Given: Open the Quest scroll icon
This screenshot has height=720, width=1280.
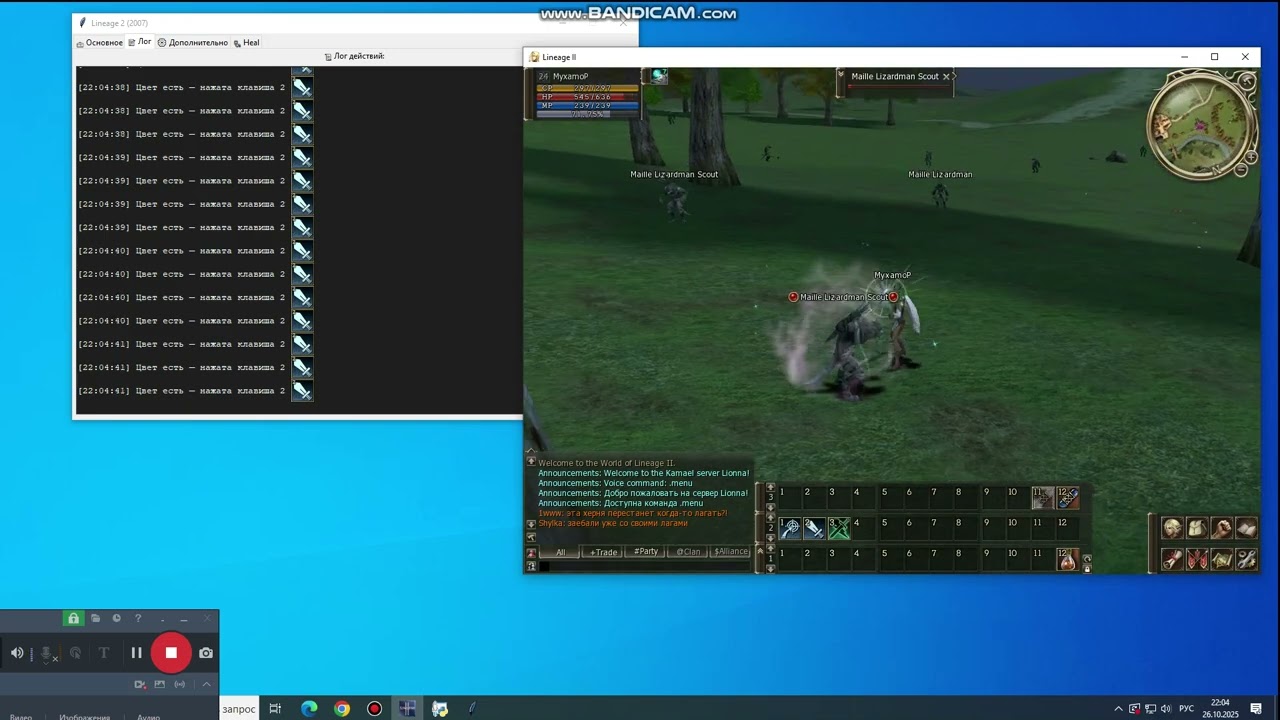Looking at the screenshot, I should 1172,559.
